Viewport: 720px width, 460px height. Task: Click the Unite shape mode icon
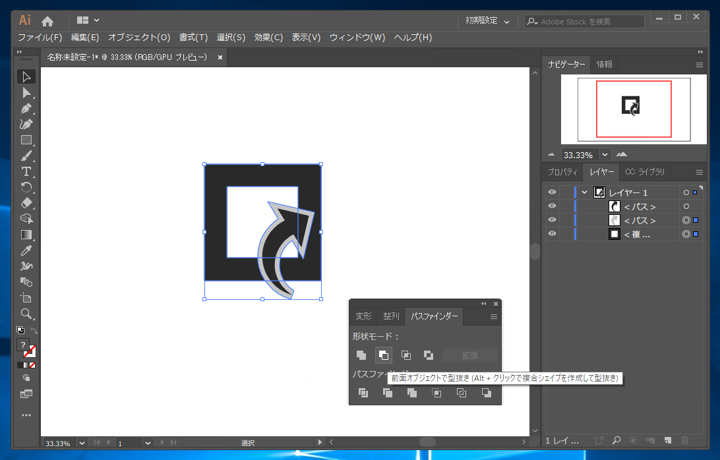(361, 355)
